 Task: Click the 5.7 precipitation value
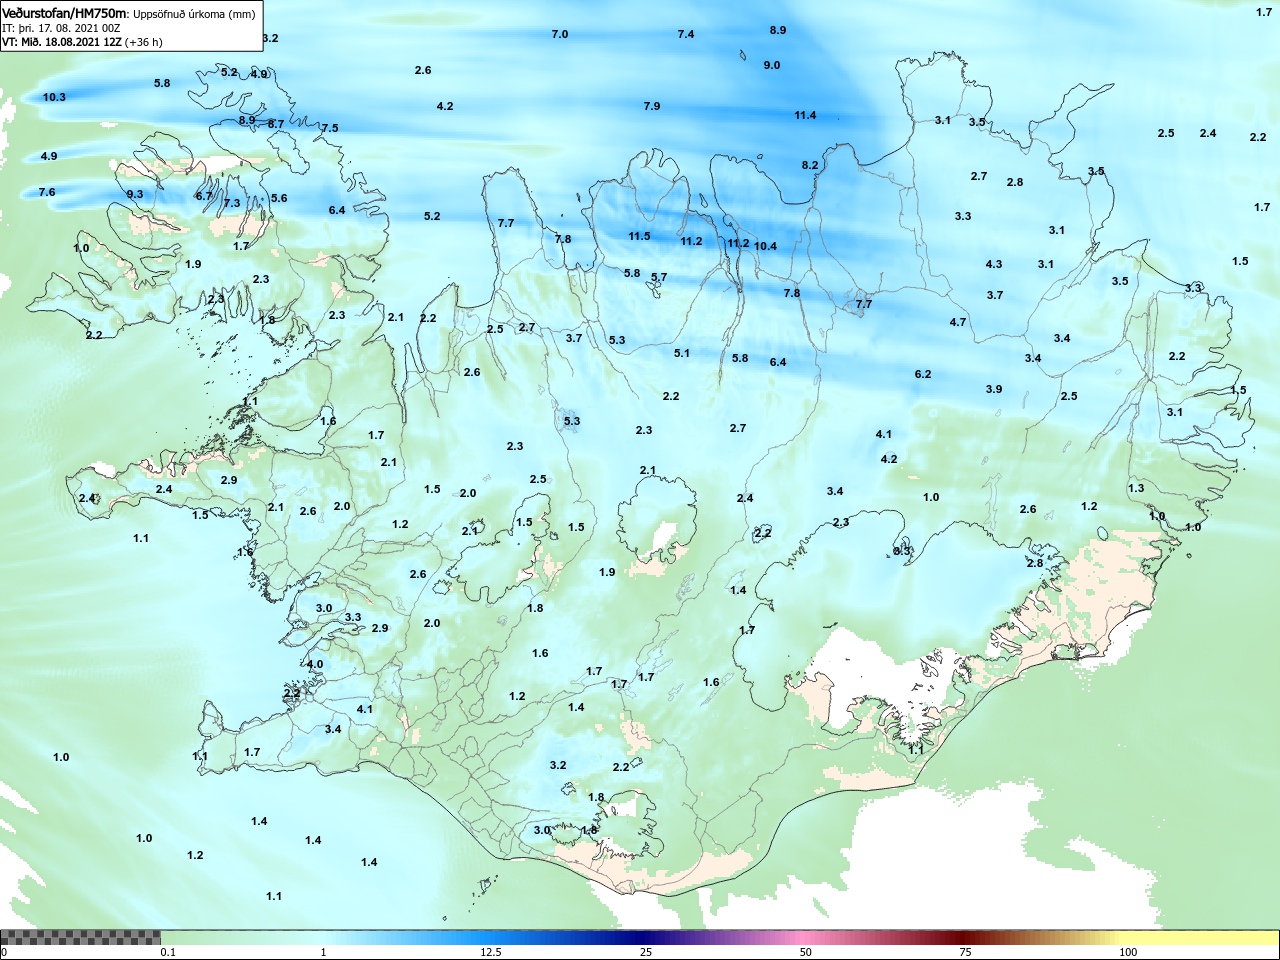click(x=659, y=277)
